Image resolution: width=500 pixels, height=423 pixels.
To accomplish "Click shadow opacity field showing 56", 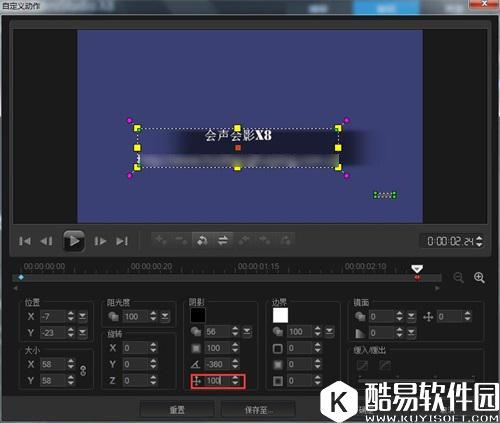I will coord(218,332).
